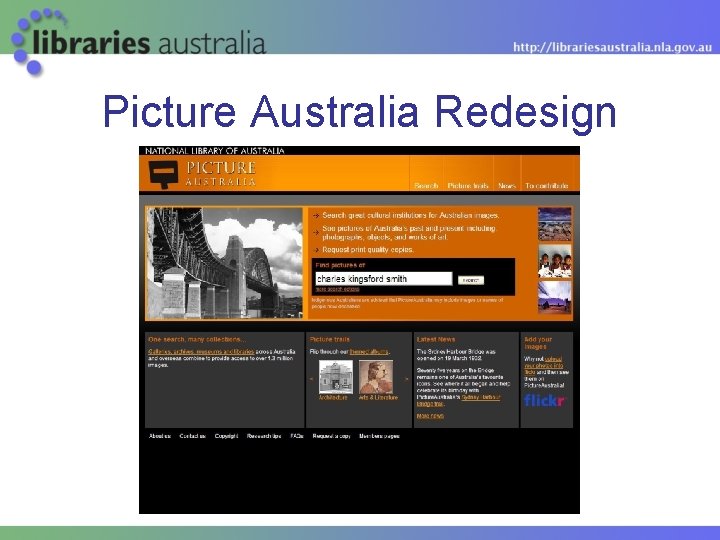Screen dimensions: 720x540
Task: Click the librariesaustralia.nla.gov.au URL
Action: pos(612,47)
